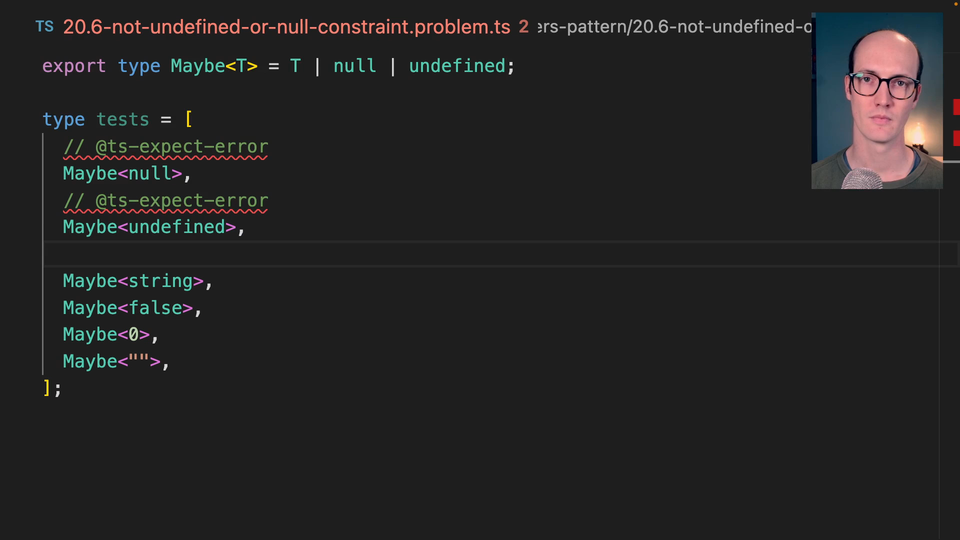960x540 pixels.
Task: Click the Maybe<string> test entry
Action: [x=137, y=281]
